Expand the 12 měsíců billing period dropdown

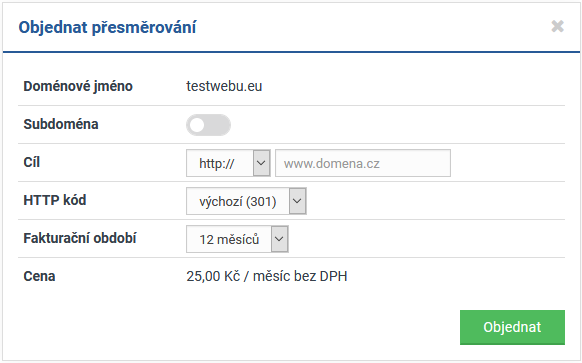(237, 239)
